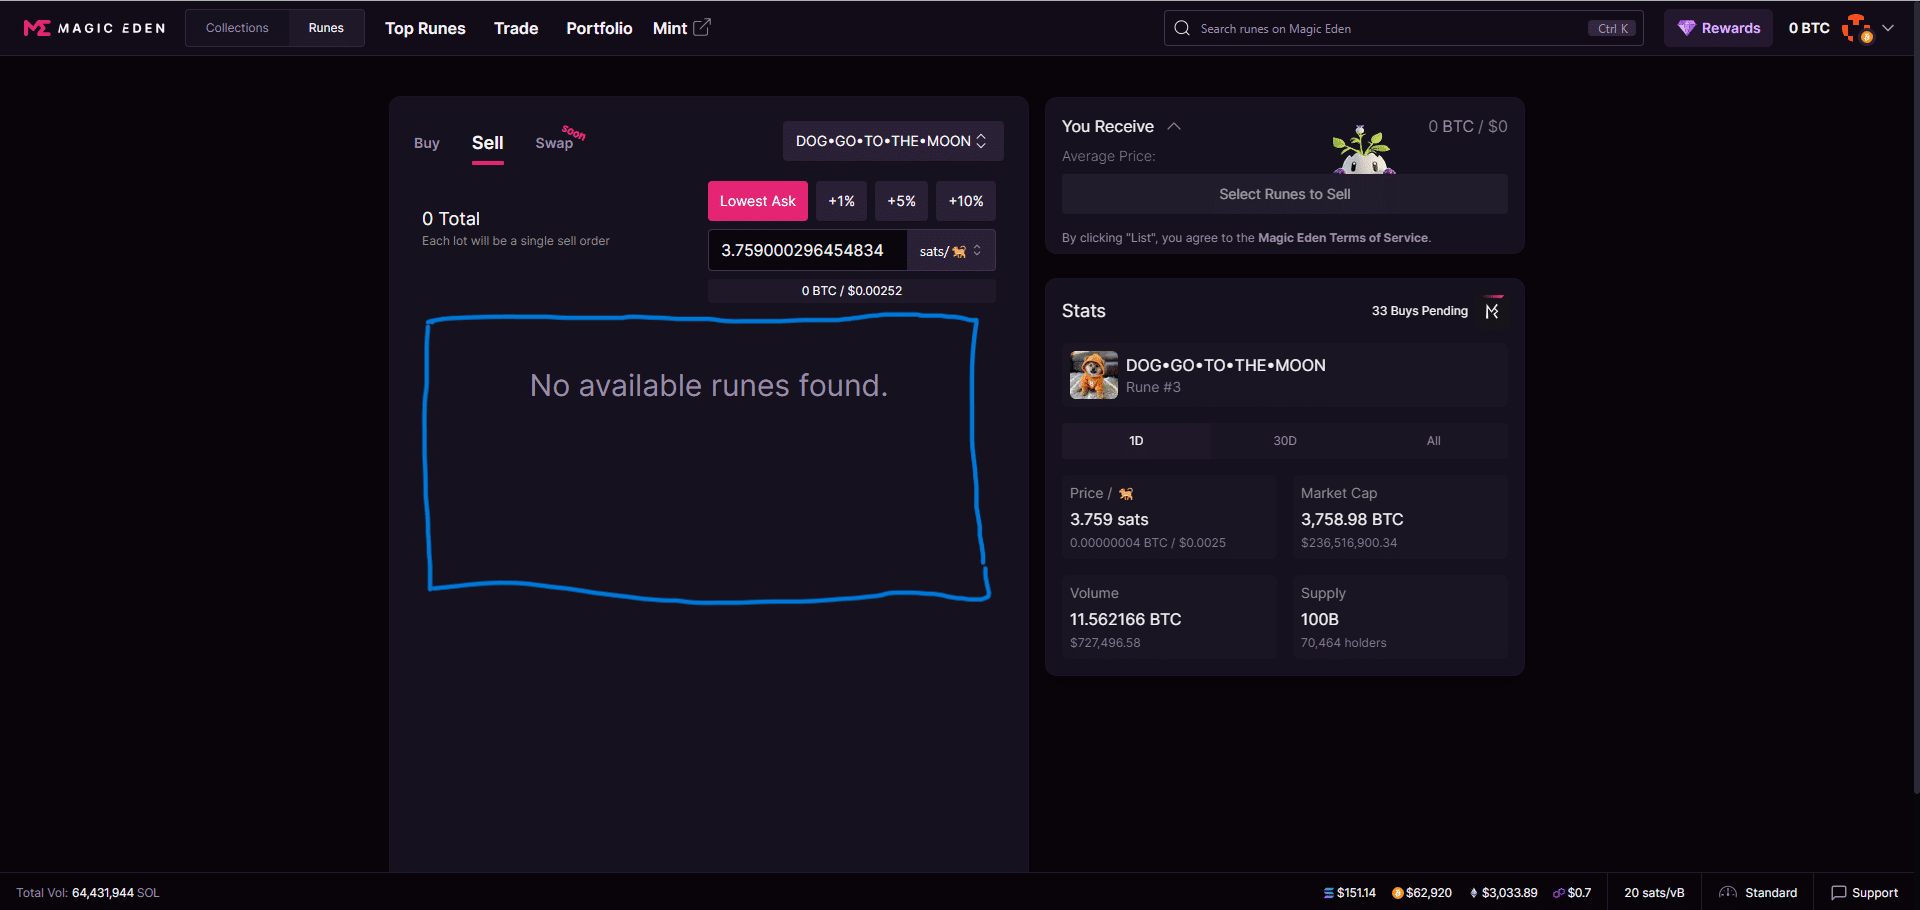Viewport: 1920px width, 910px height.
Task: Click the Solana price ticker icon
Action: (1329, 893)
